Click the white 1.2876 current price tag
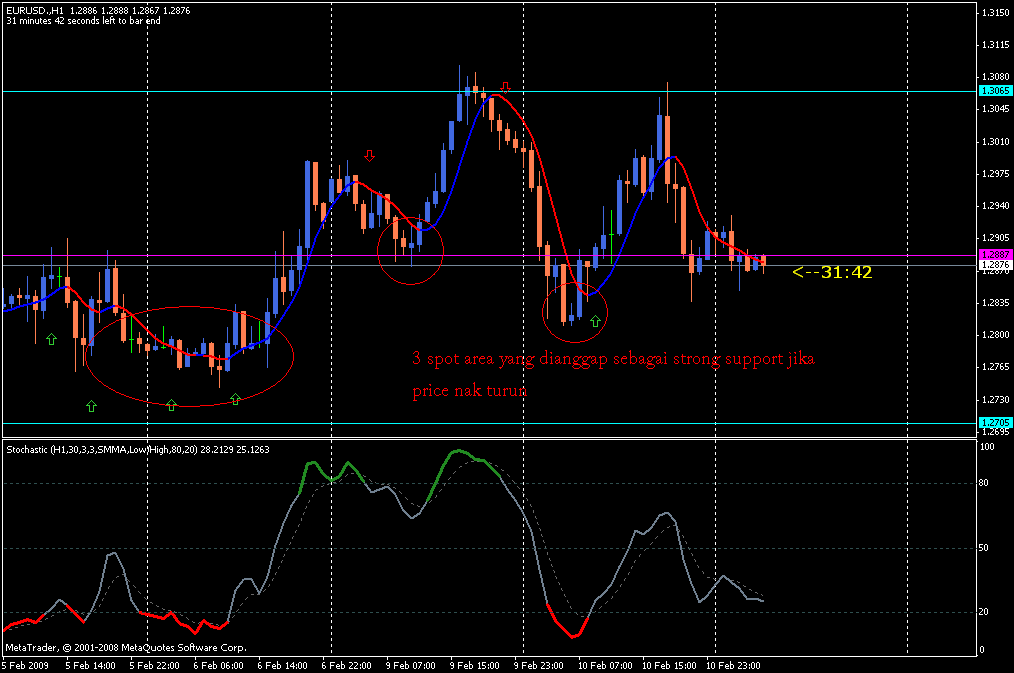Viewport: 1014px width, 673px height. pos(996,265)
